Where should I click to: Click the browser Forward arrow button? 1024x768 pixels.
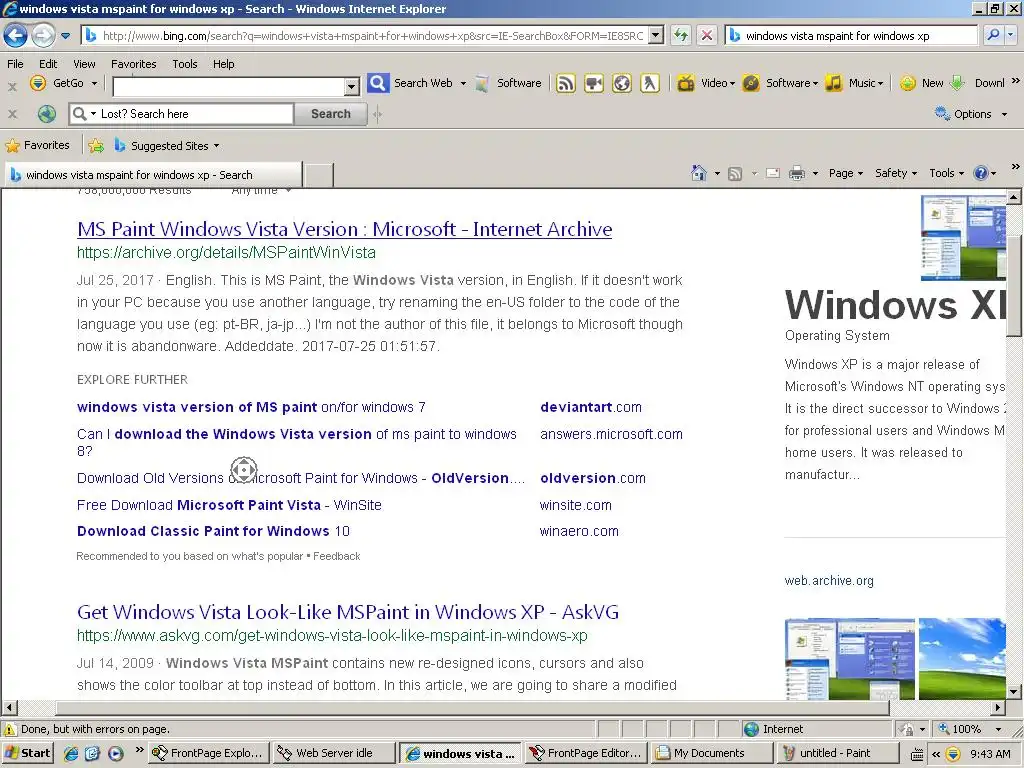click(x=43, y=35)
